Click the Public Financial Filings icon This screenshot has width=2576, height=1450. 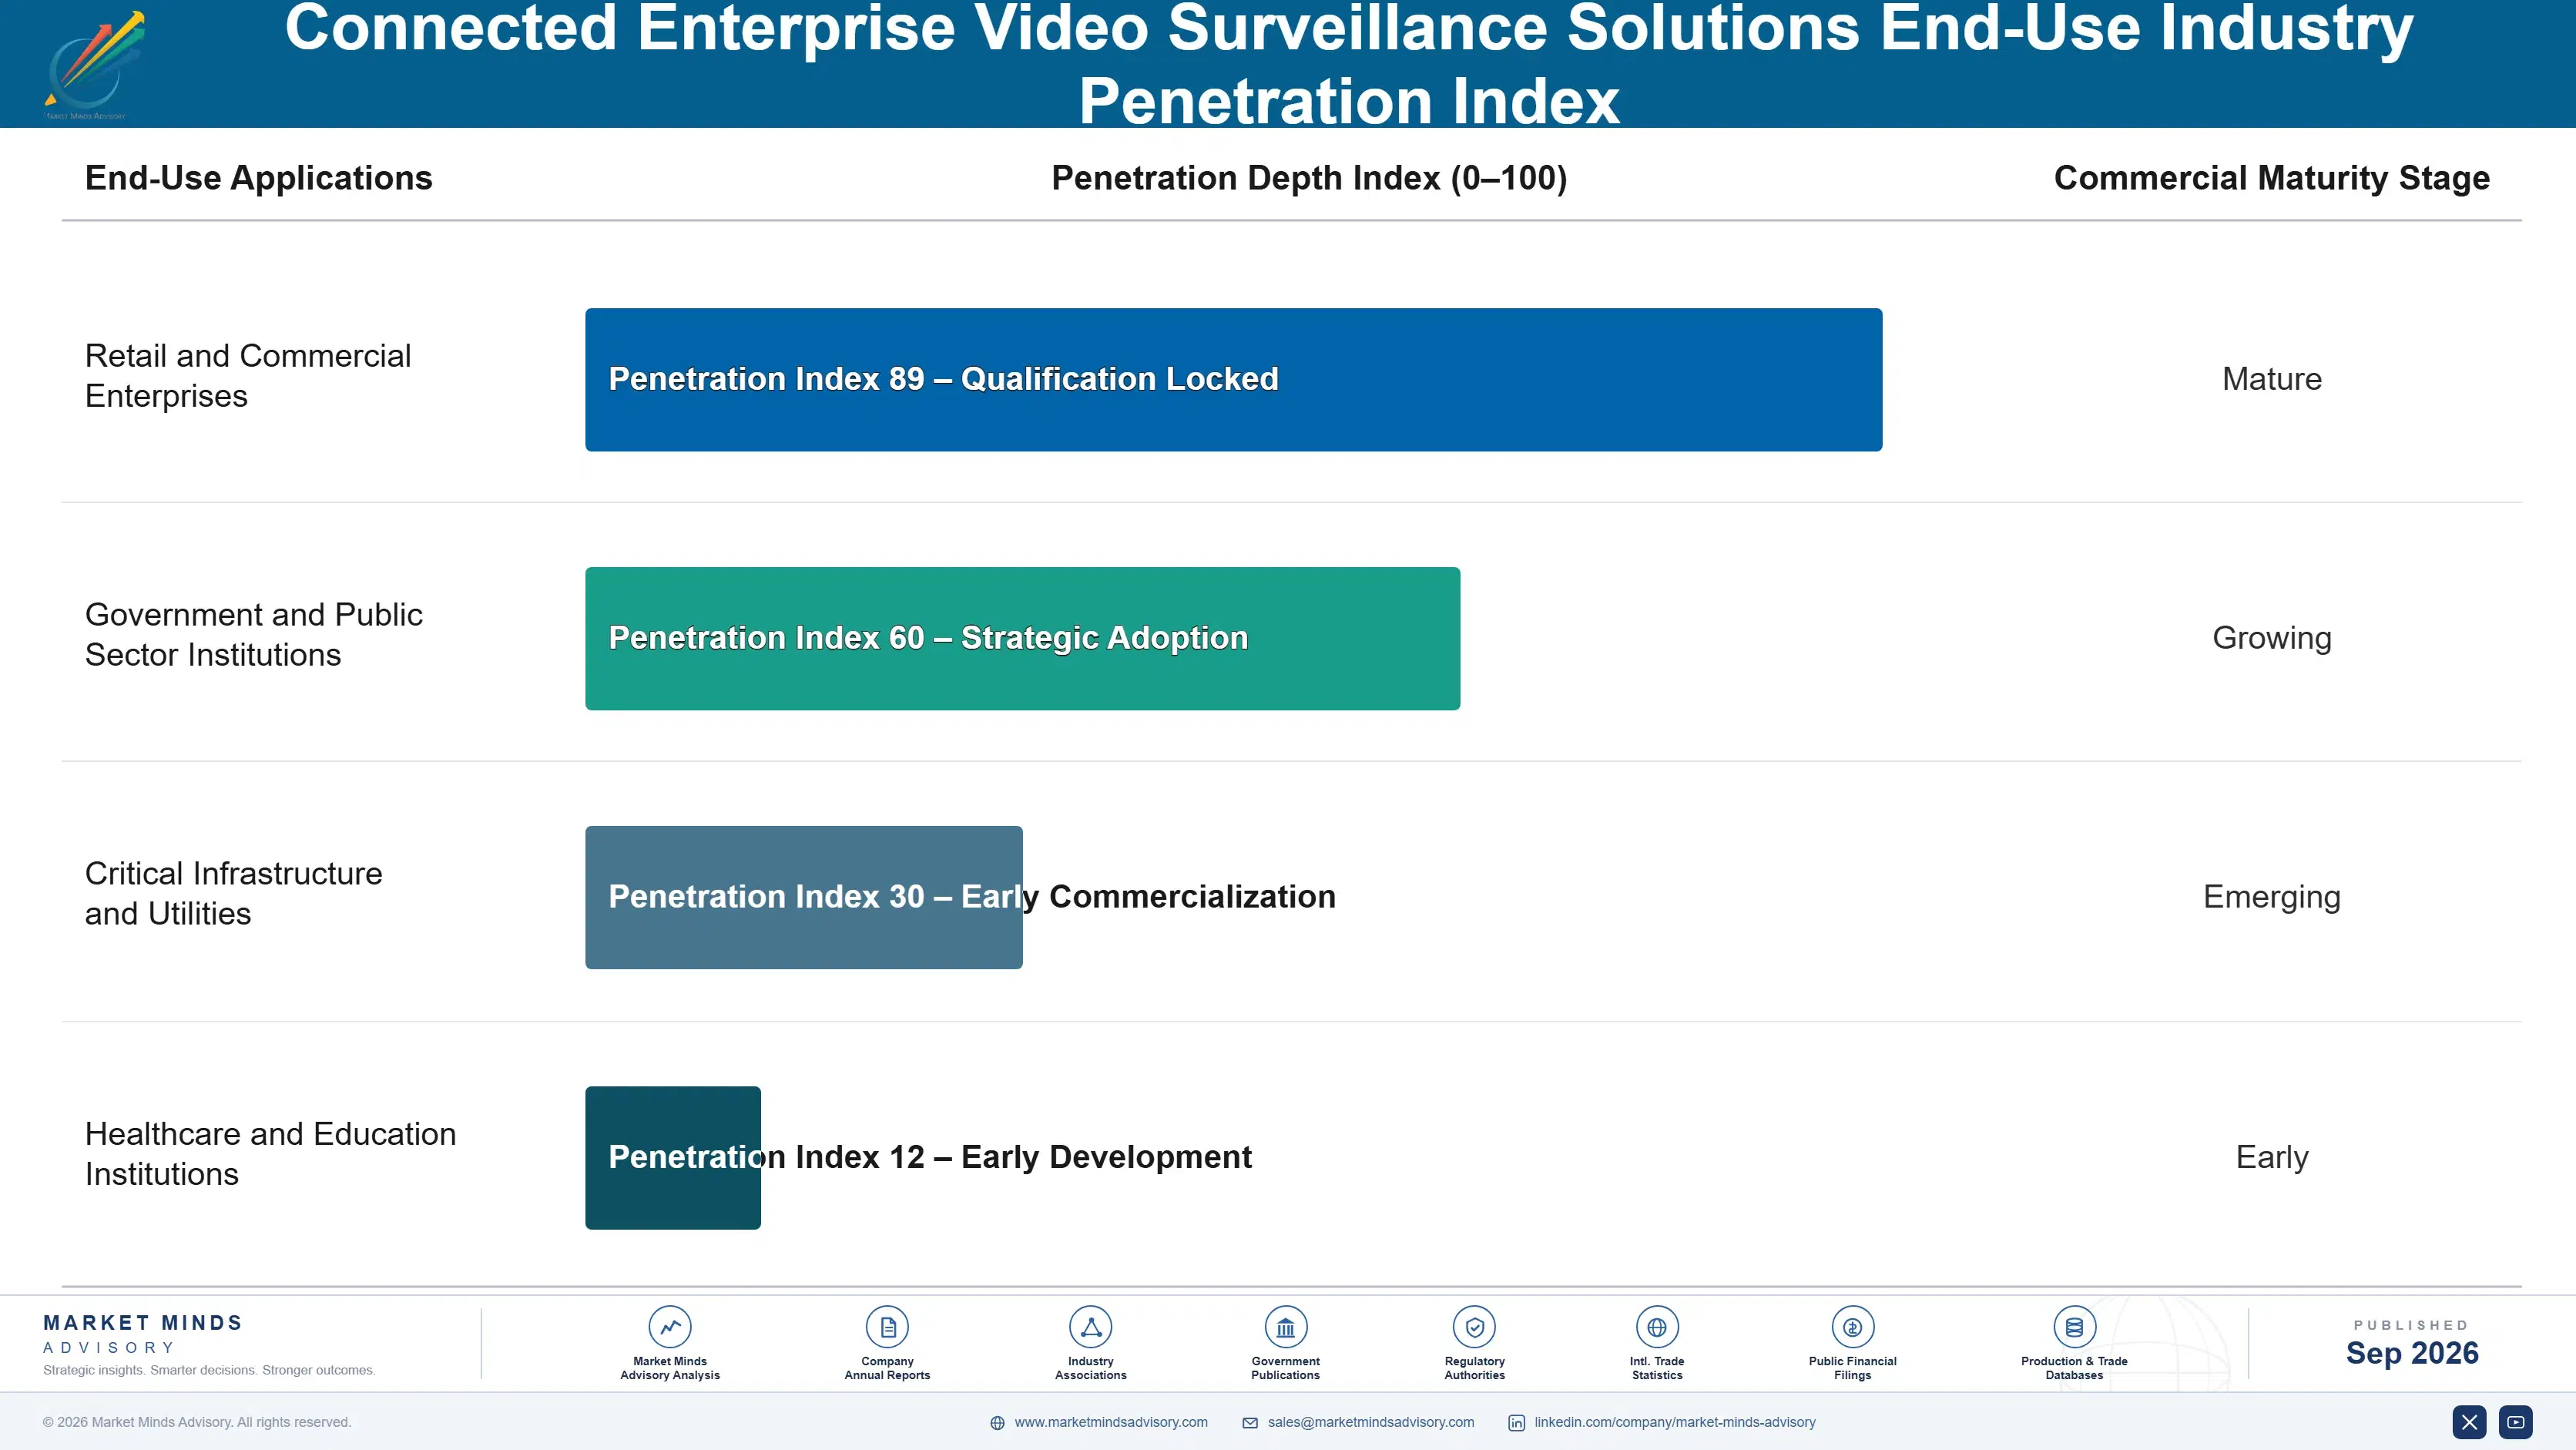click(x=1852, y=1327)
